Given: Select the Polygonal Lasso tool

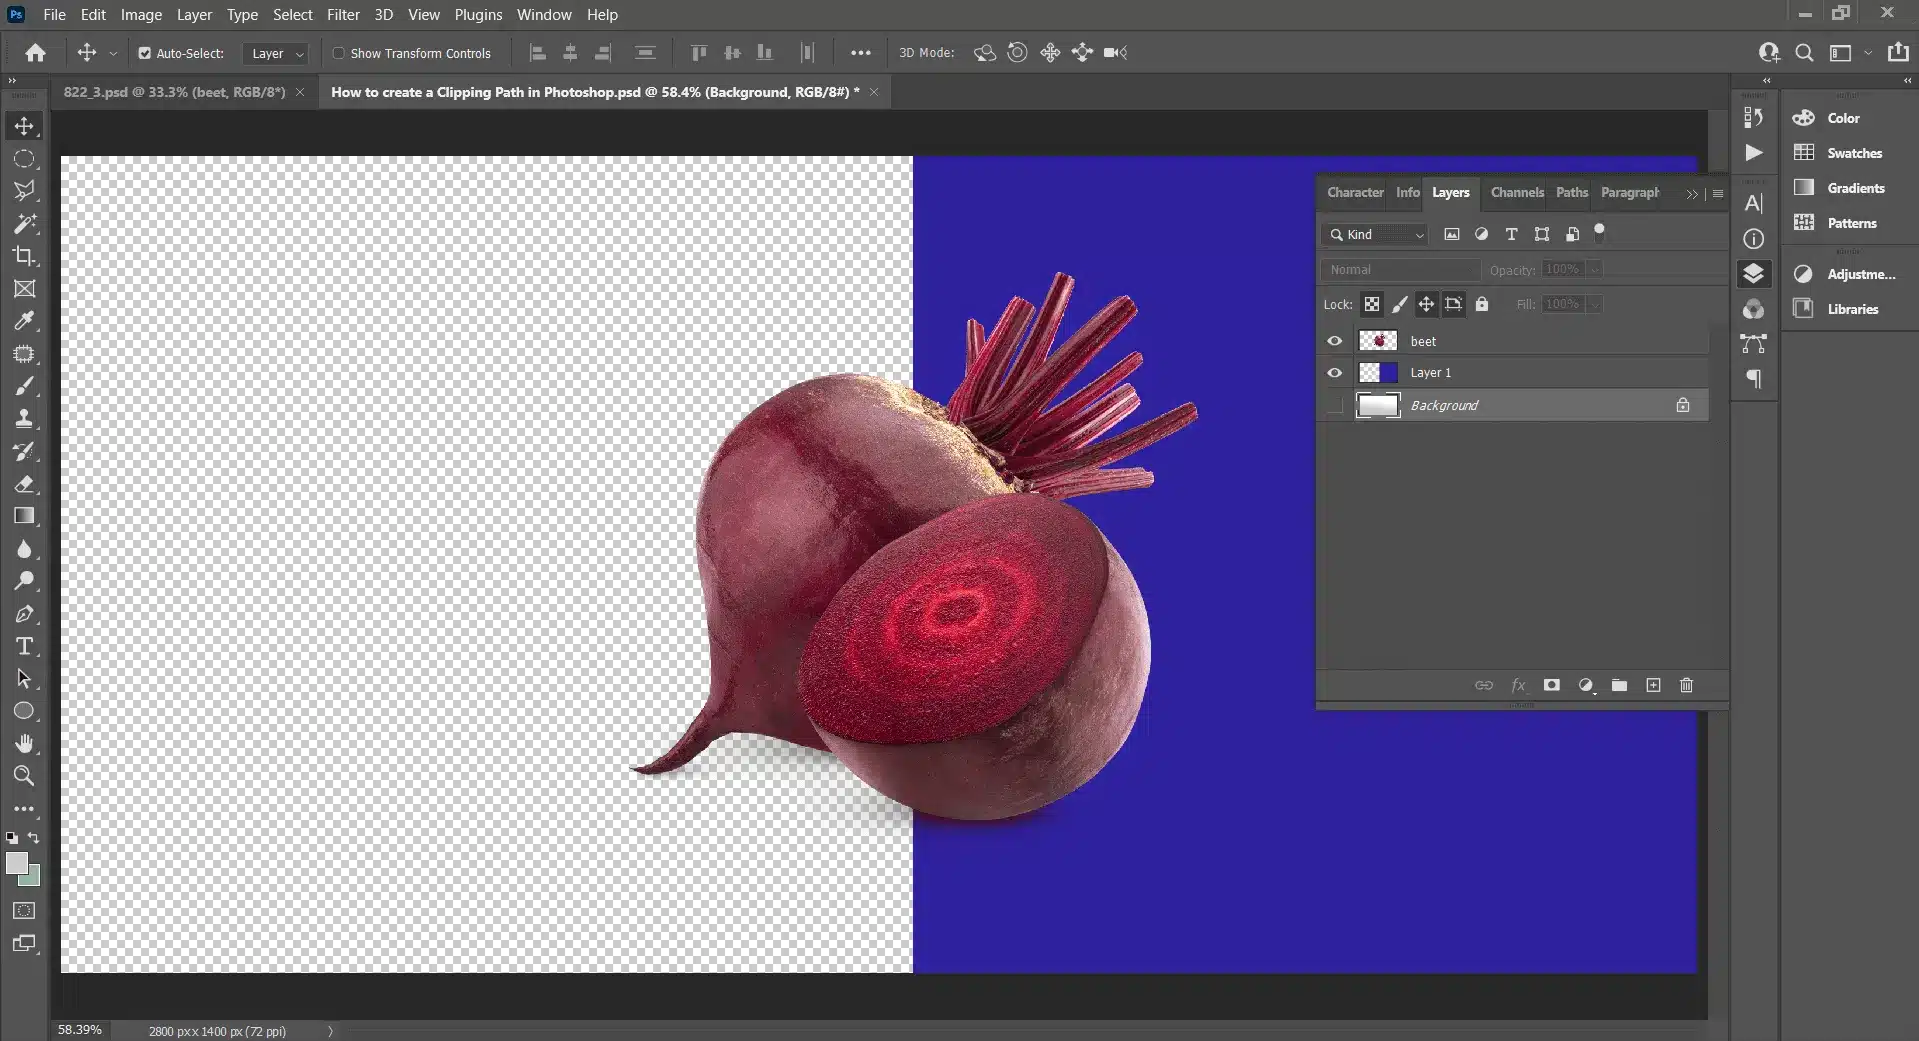Looking at the screenshot, I should click(24, 191).
